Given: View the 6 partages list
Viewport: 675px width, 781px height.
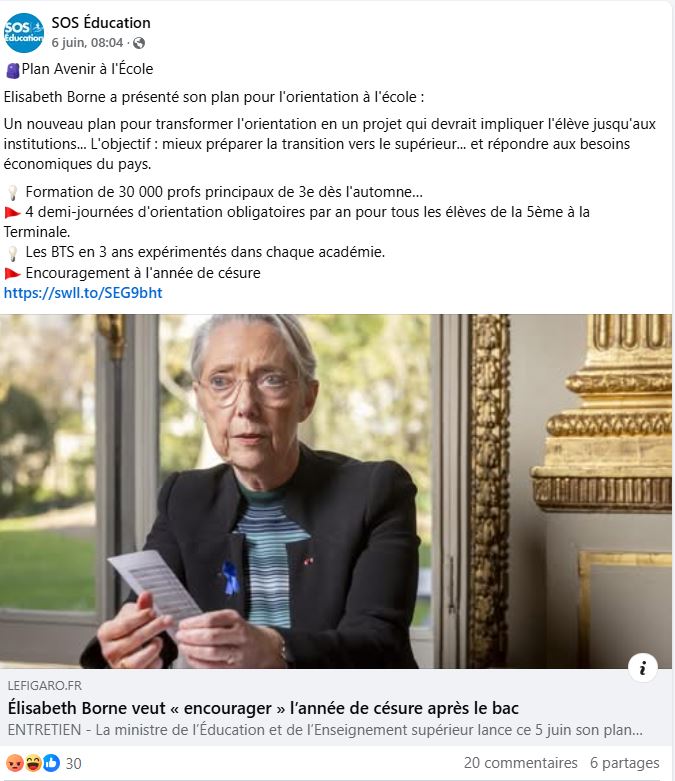Looking at the screenshot, I should coord(625,763).
